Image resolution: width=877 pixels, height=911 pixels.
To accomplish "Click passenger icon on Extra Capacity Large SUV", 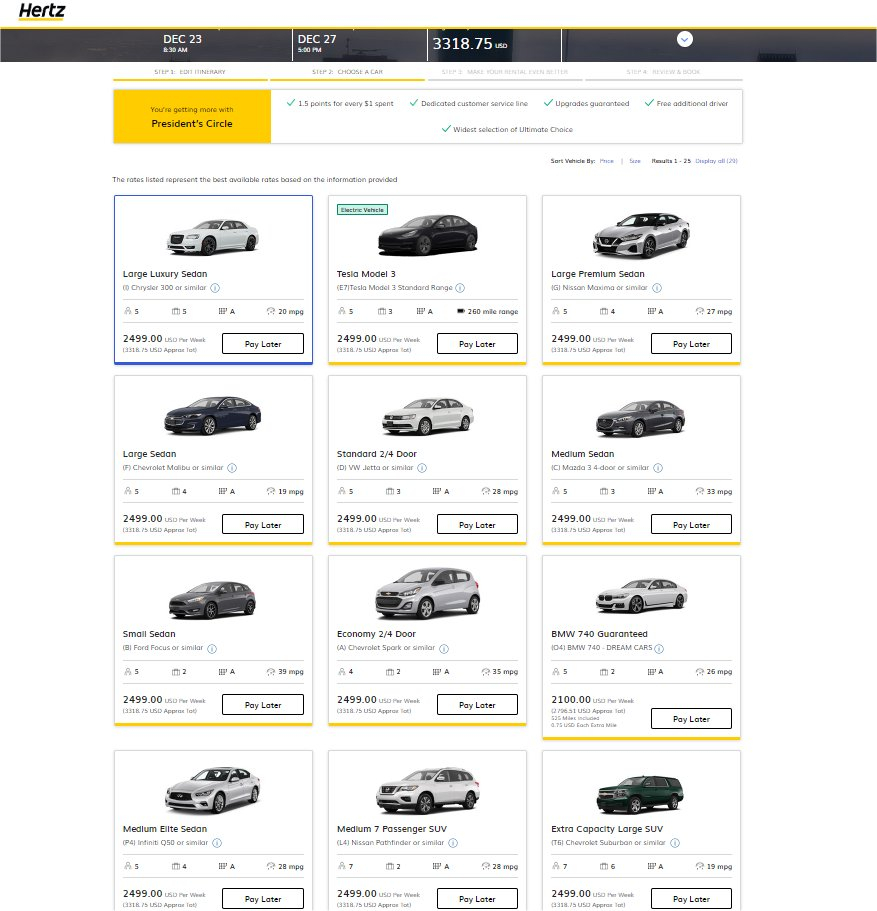I will click(556, 866).
